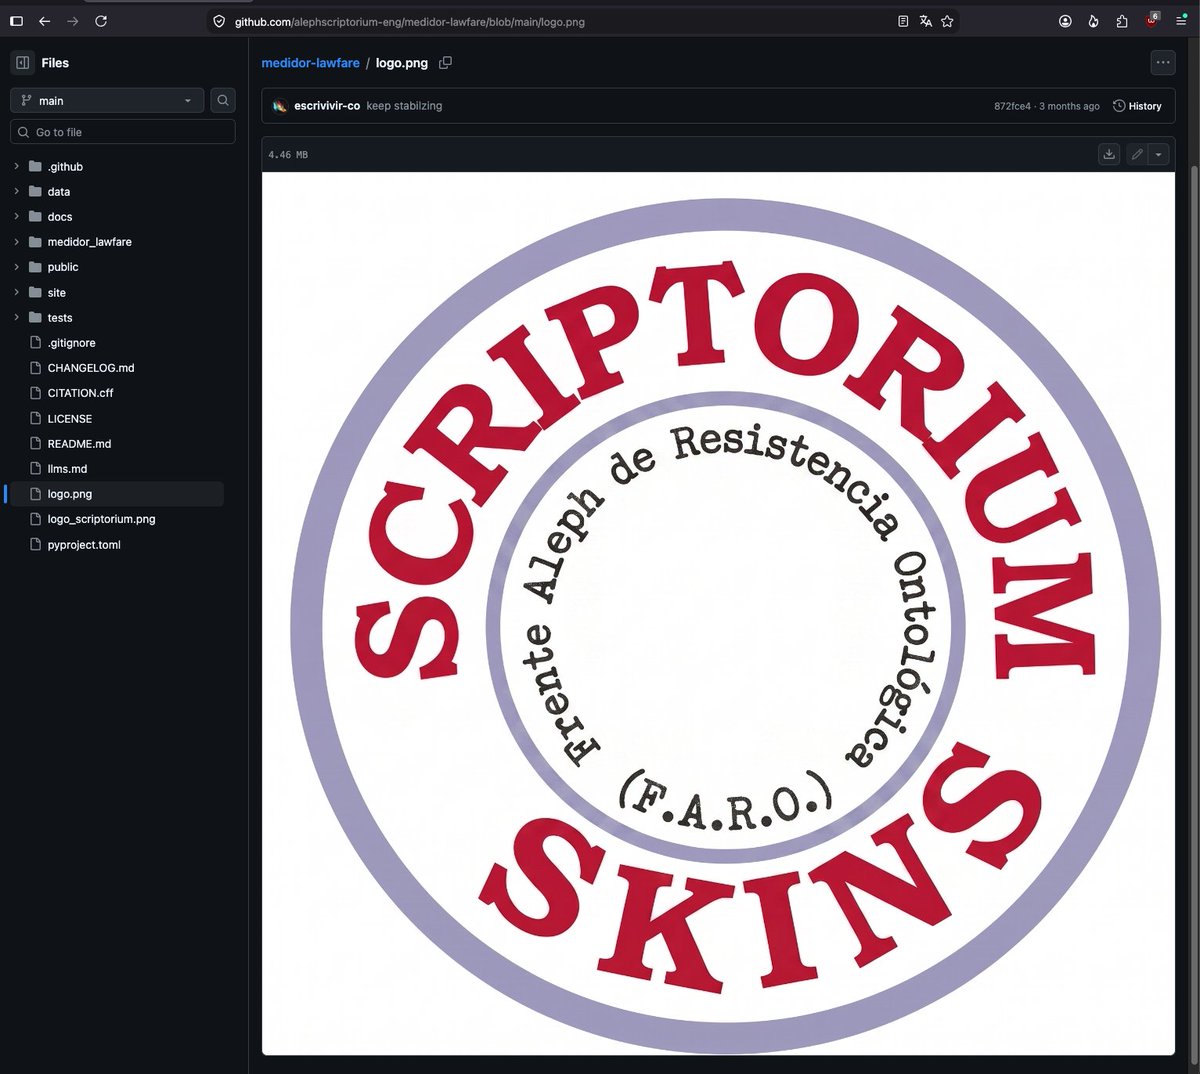Go to medidor-lawfare repository link

pyautogui.click(x=310, y=63)
